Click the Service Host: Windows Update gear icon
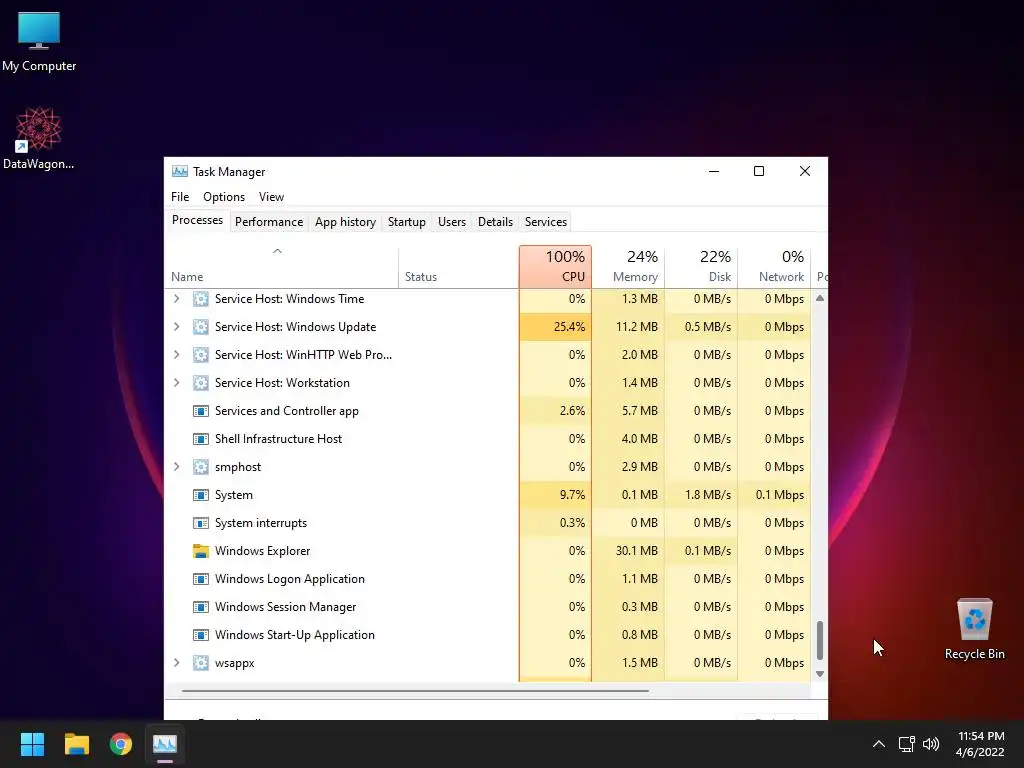The width and height of the screenshot is (1024, 768). click(200, 327)
